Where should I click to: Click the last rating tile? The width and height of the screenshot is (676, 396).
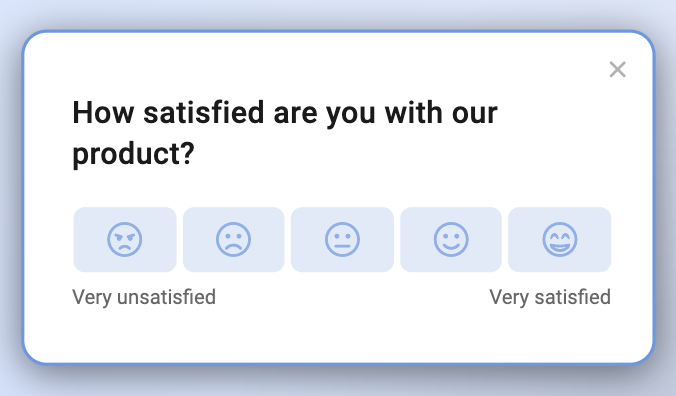click(x=560, y=240)
